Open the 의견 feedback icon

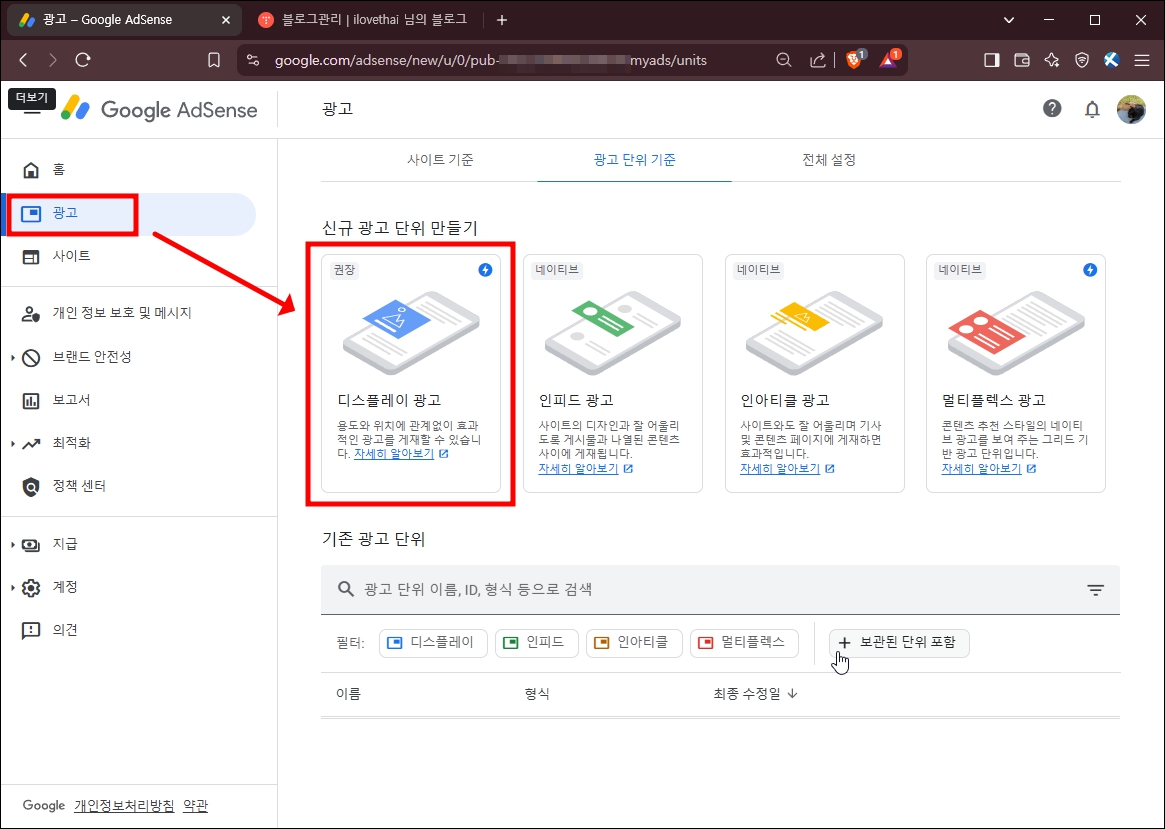point(32,630)
